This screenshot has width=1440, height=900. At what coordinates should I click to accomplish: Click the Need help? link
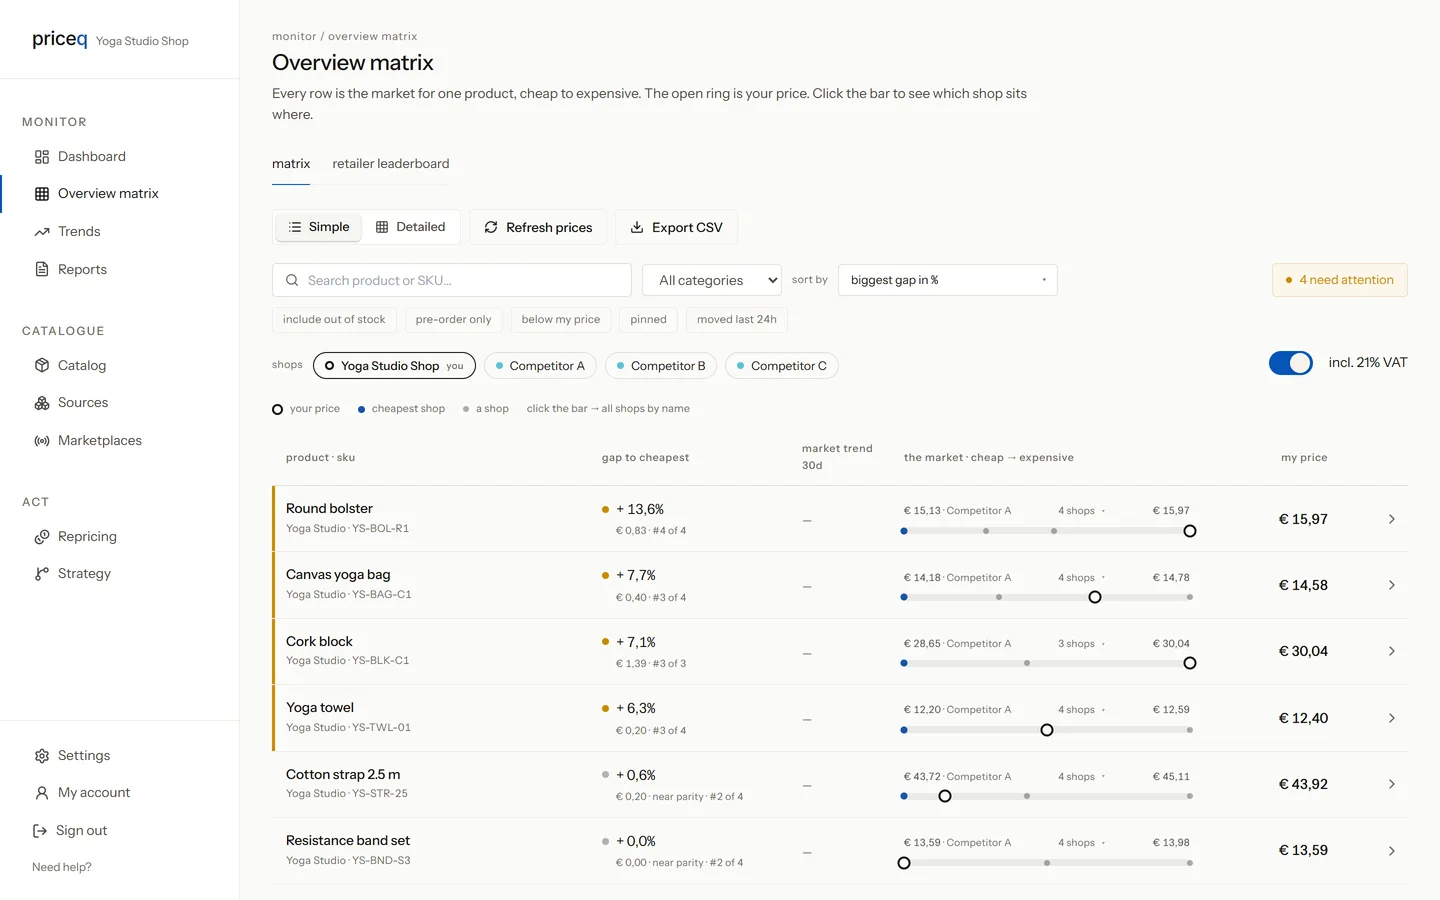click(62, 868)
